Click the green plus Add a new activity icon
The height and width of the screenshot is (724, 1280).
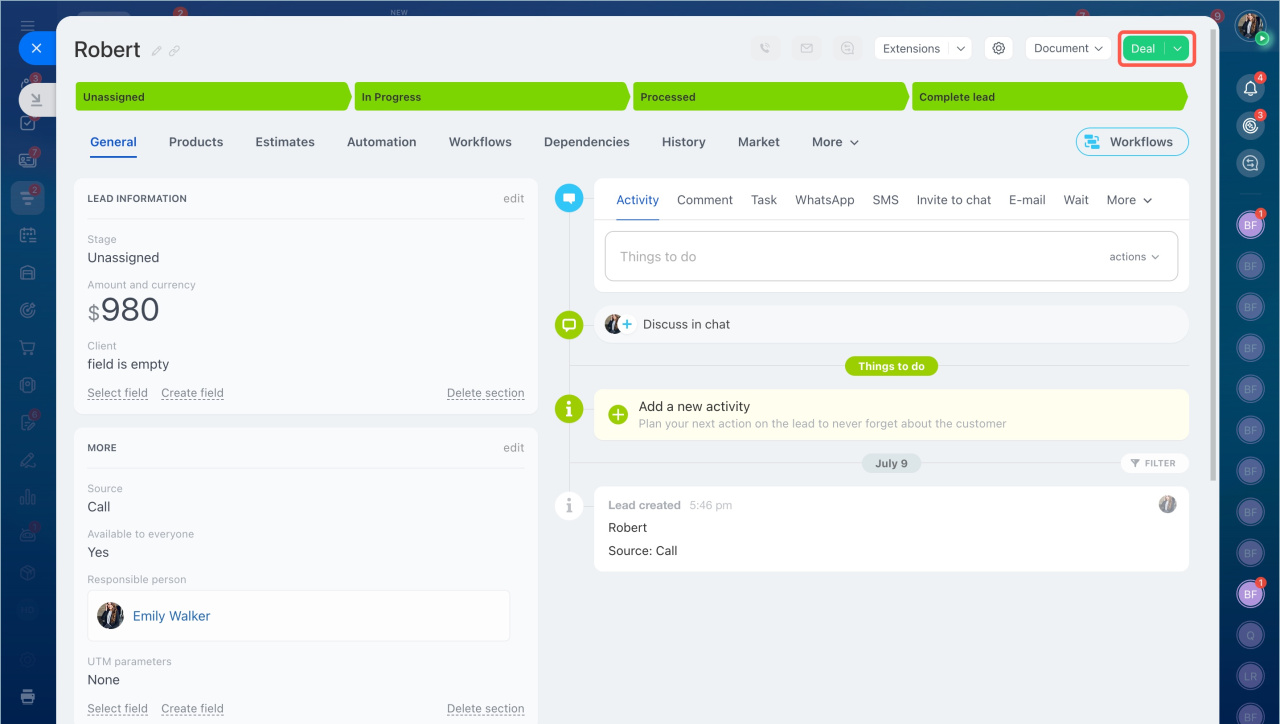click(618, 414)
